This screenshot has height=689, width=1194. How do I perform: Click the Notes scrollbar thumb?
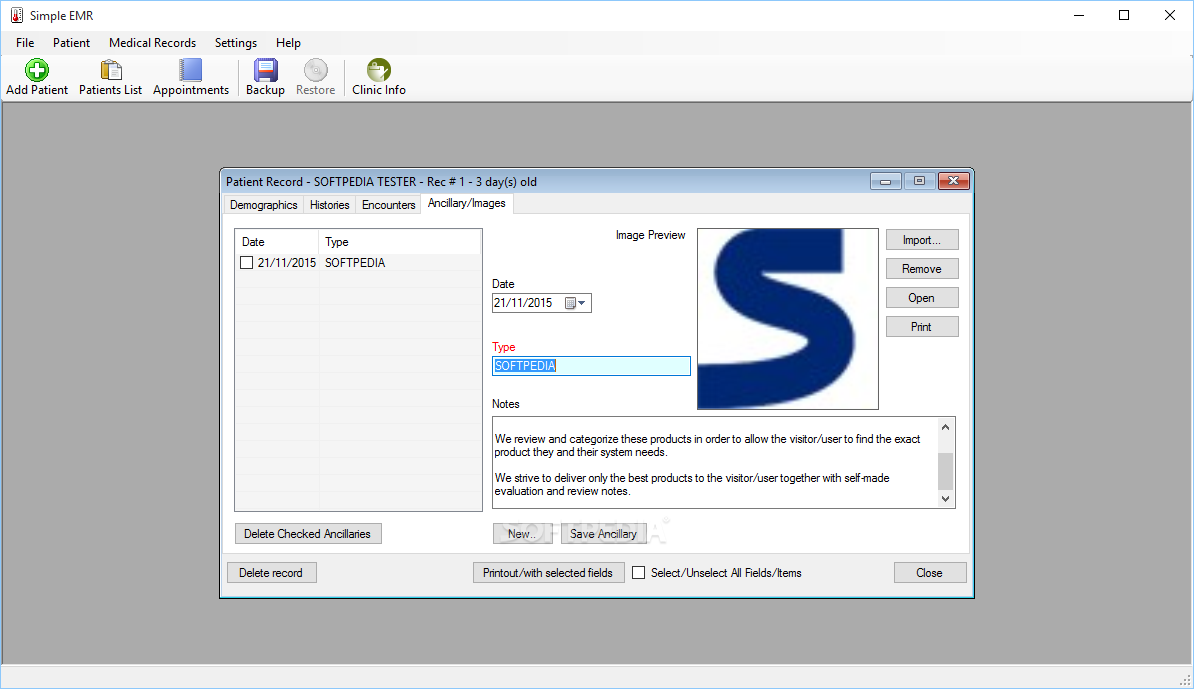(945, 471)
